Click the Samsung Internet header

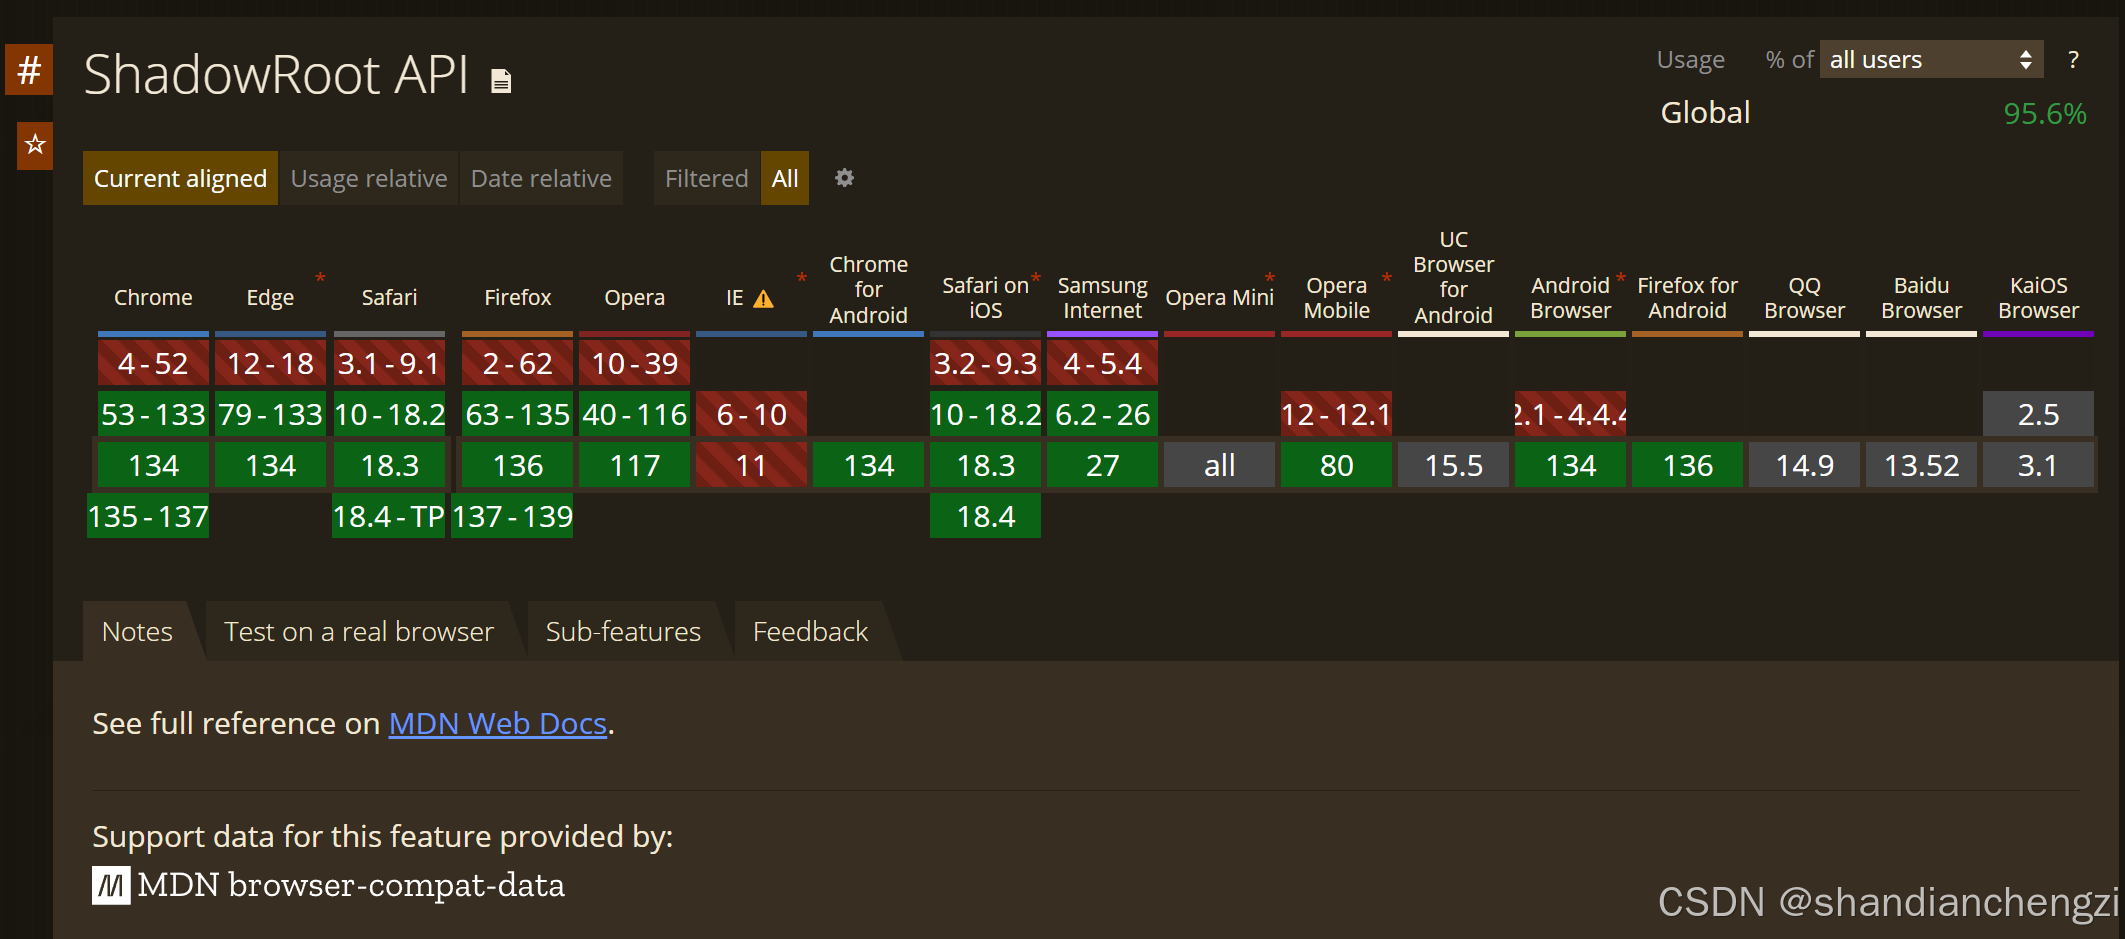pyautogui.click(x=1102, y=297)
